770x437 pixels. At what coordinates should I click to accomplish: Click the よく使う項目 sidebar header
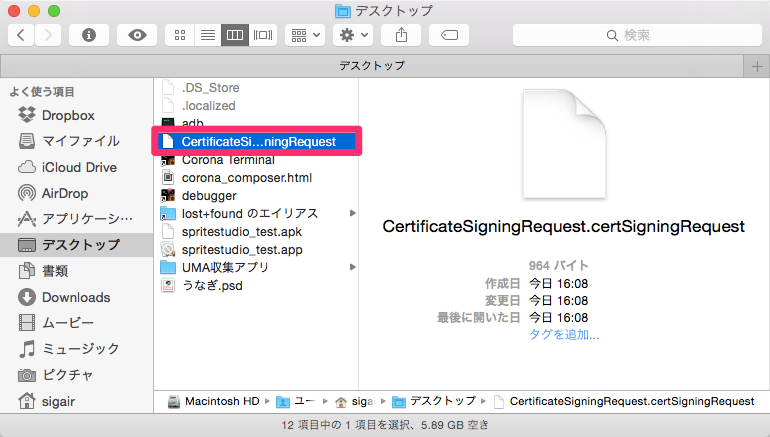click(42, 92)
